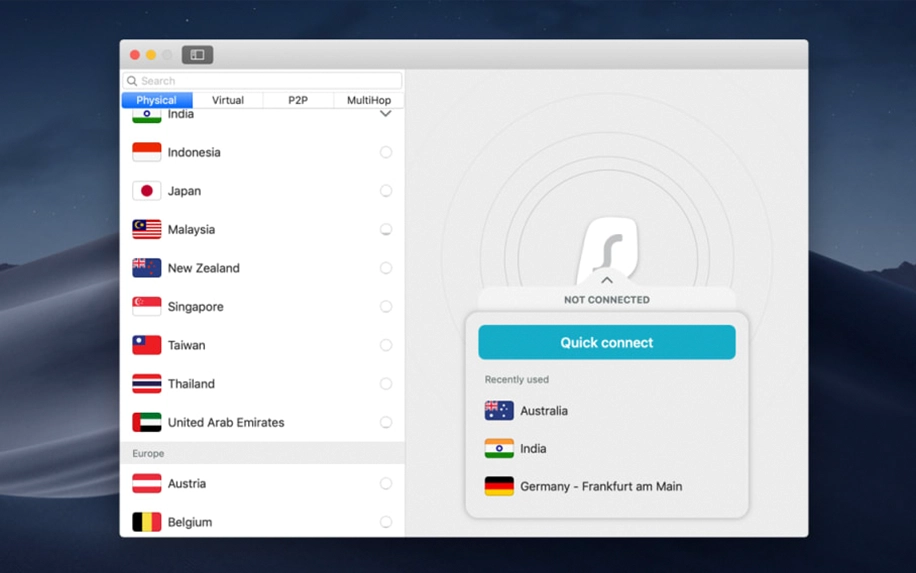This screenshot has width=916, height=573.
Task: Click in the Search field
Action: pyautogui.click(x=262, y=81)
